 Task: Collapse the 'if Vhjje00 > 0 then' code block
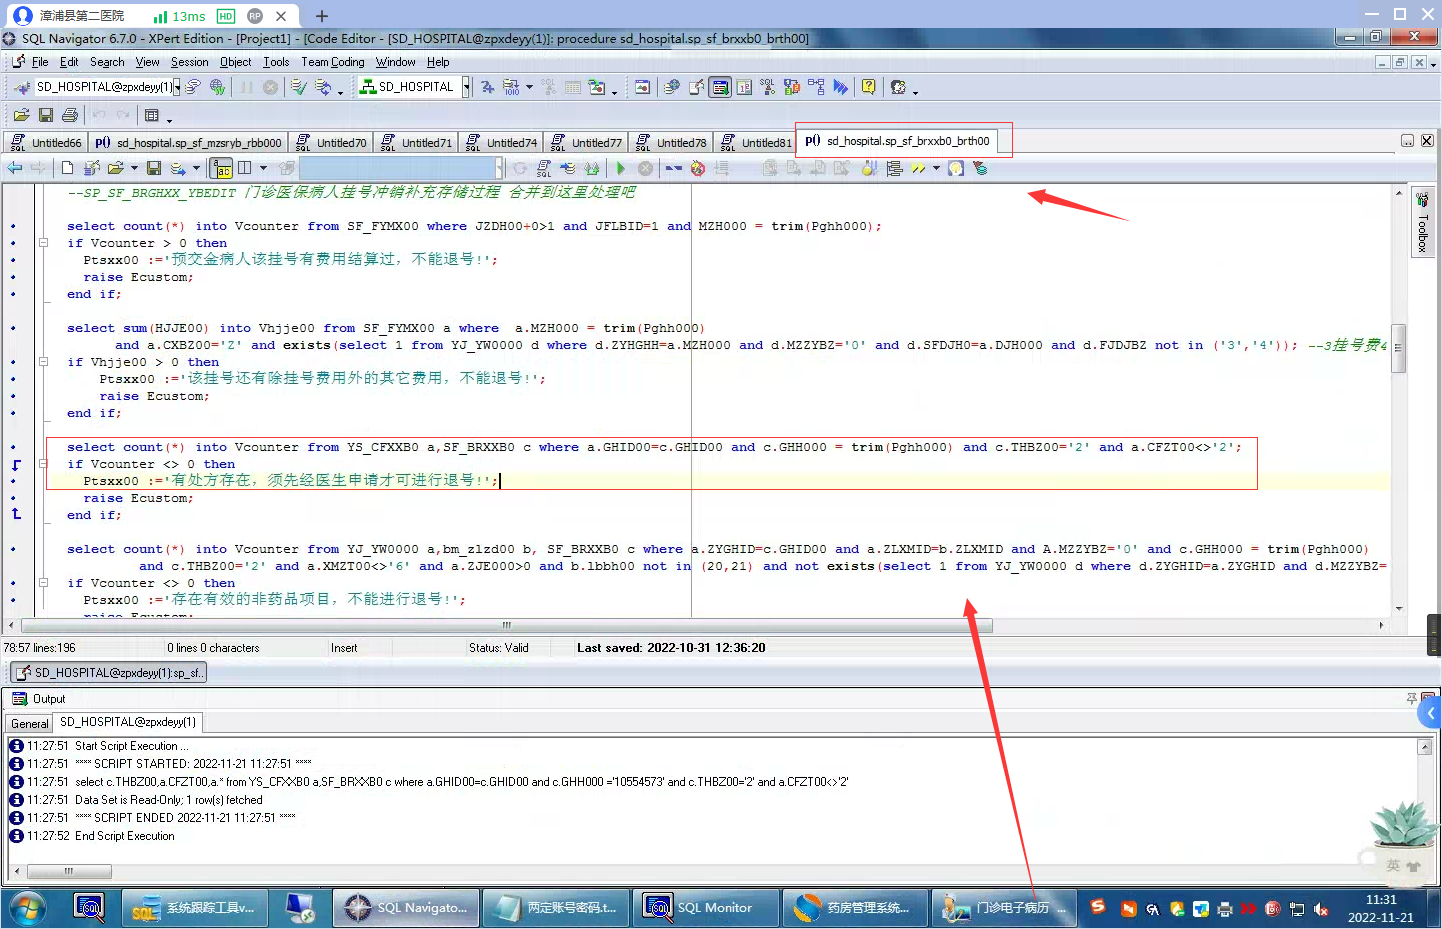click(43, 362)
